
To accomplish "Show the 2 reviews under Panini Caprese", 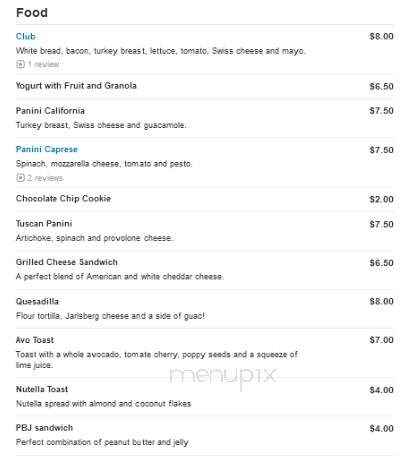I will click(x=45, y=178).
